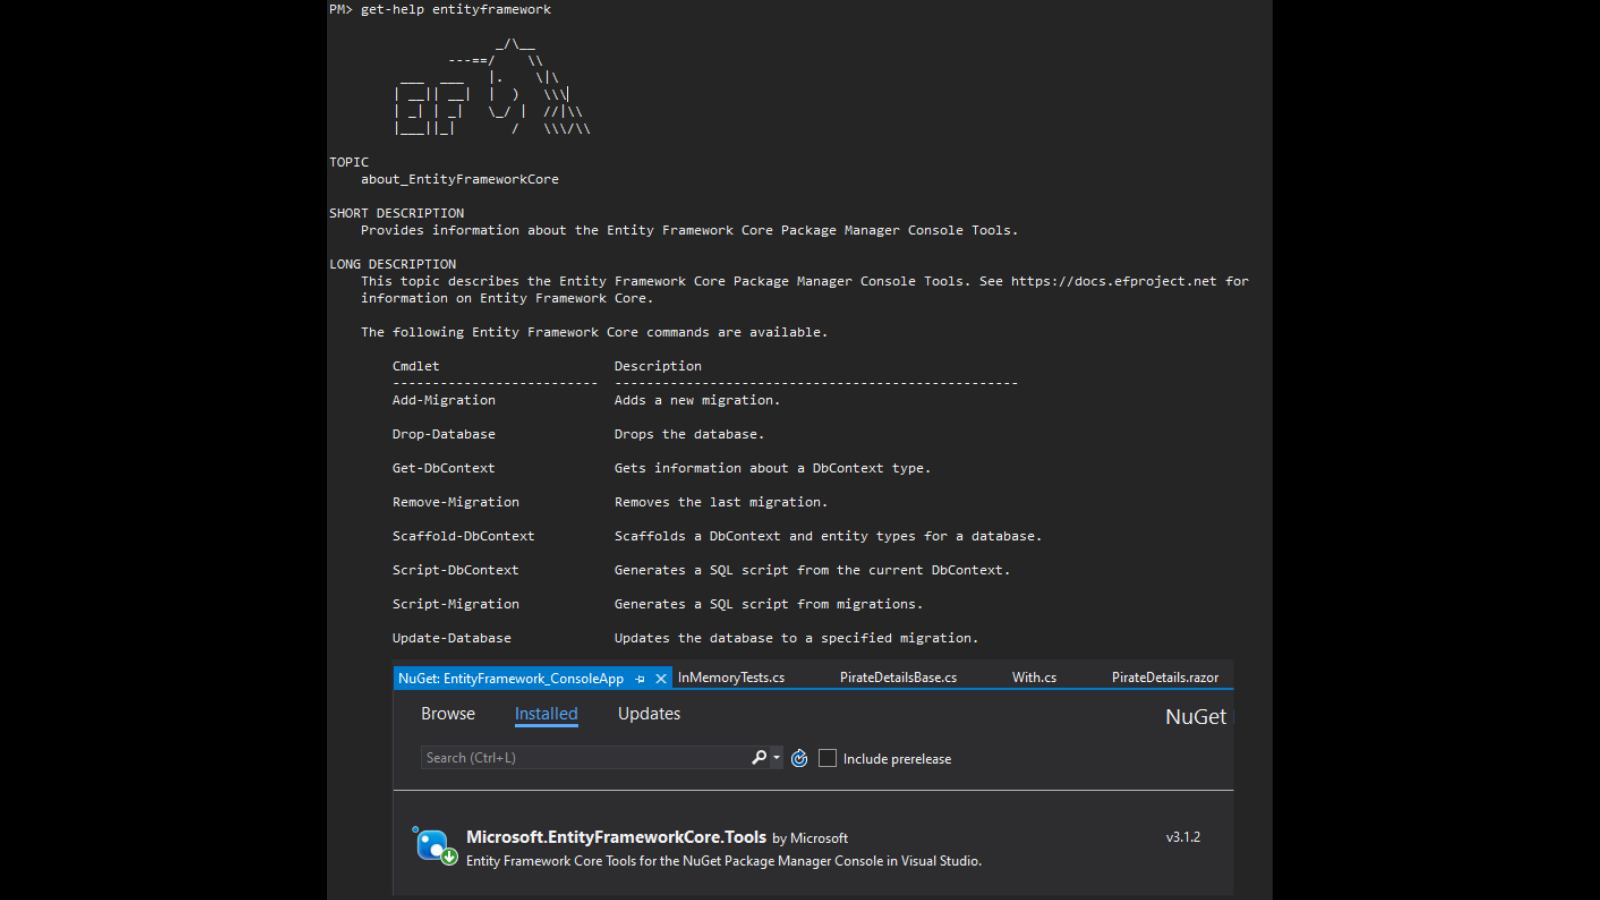Refresh the NuGet package list
The width and height of the screenshot is (1600, 900).
point(799,759)
